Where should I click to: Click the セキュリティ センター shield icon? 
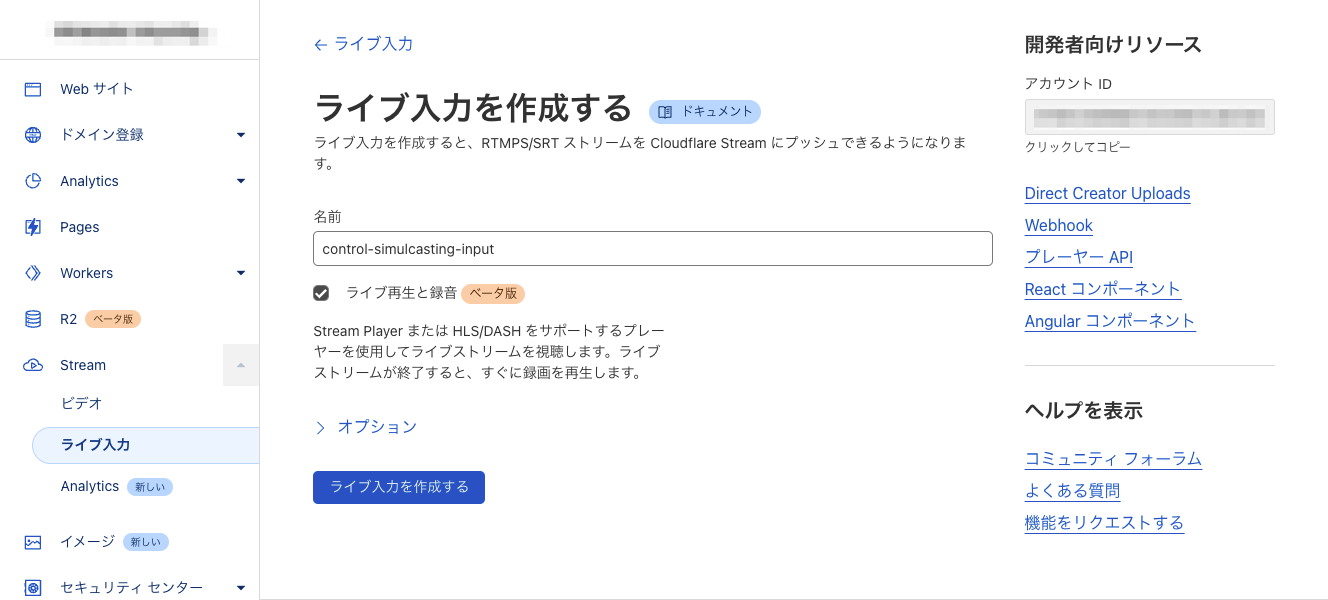32,587
